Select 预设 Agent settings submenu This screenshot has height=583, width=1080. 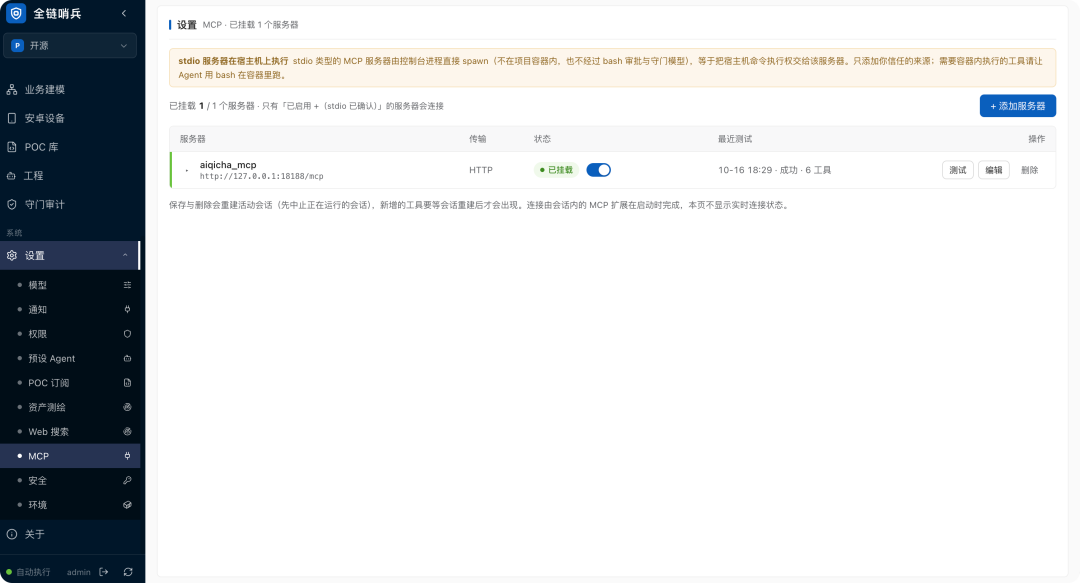(x=70, y=358)
